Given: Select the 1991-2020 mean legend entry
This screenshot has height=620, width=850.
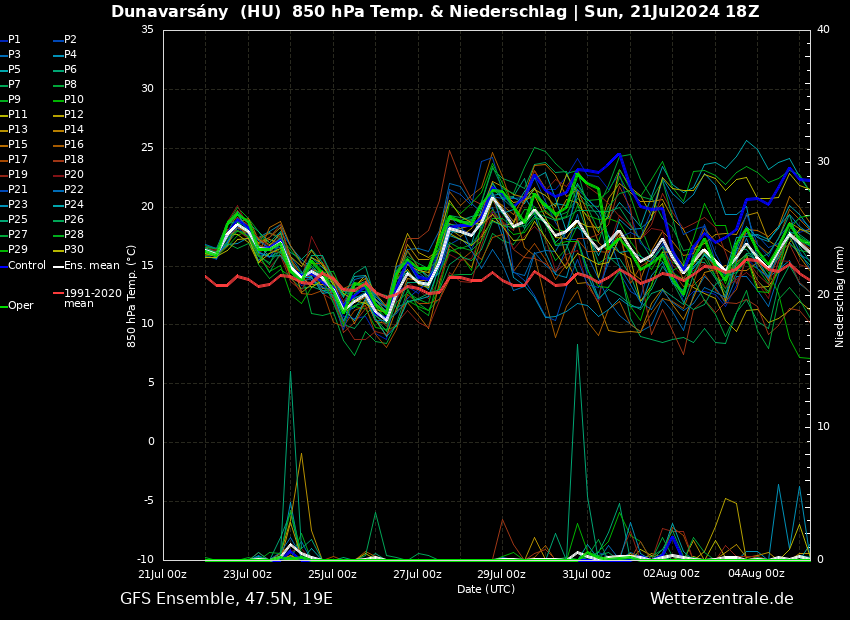Looking at the screenshot, I should (92, 298).
